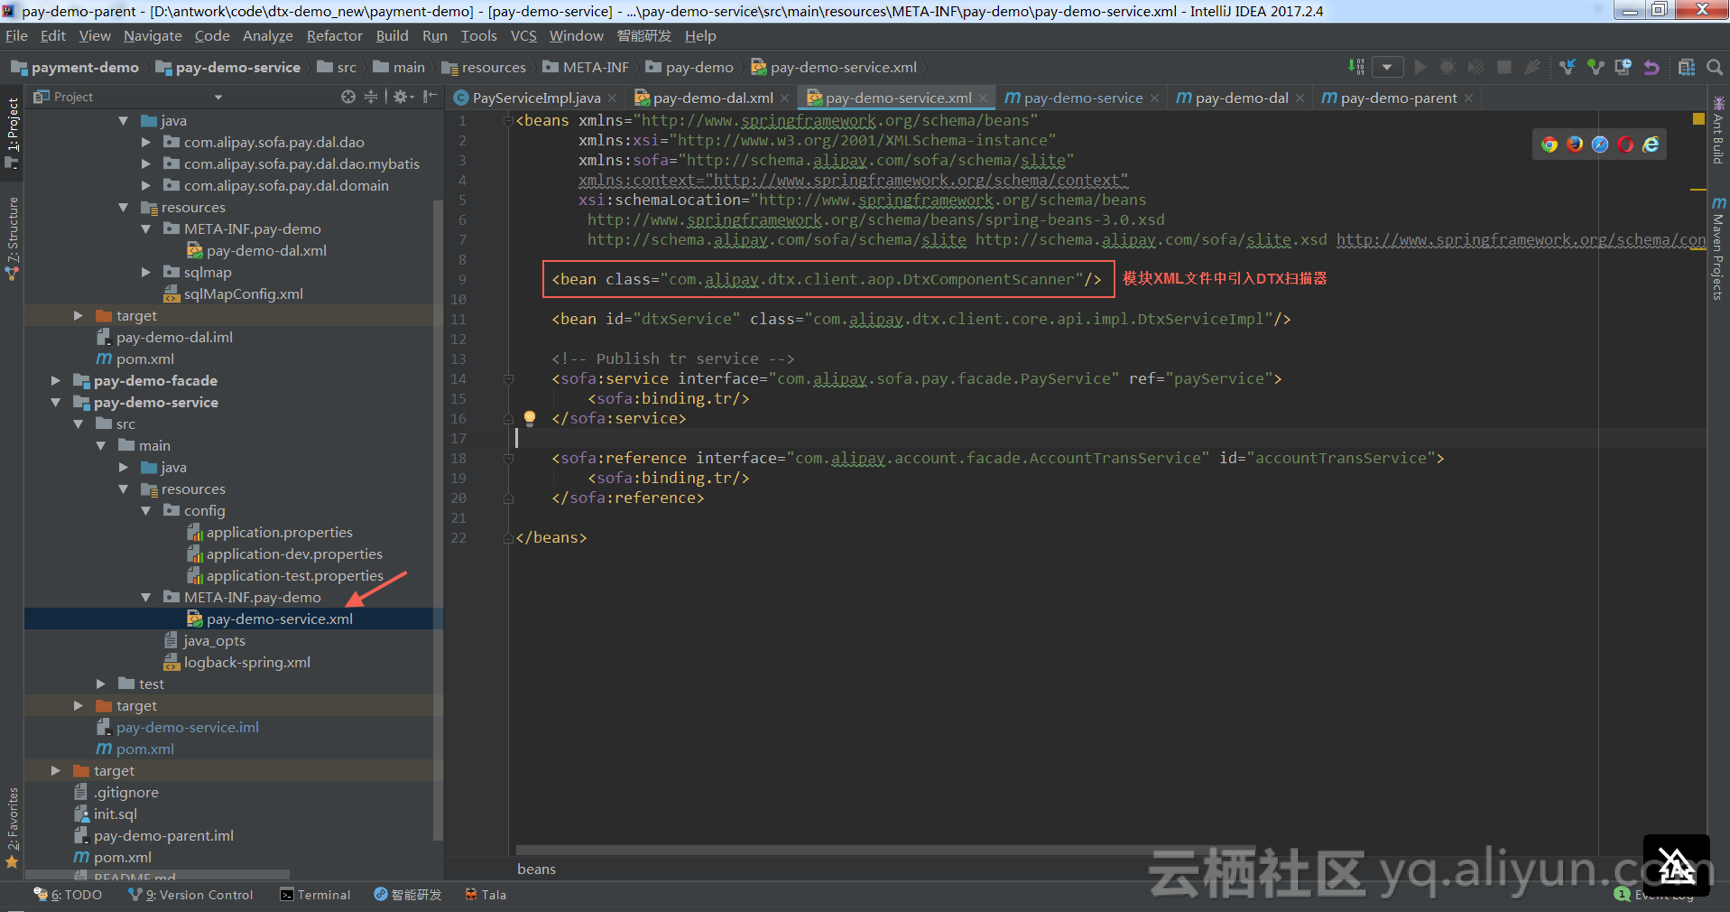
Task: Open the spring-beans-3.0.xsd schema link
Action: click(x=876, y=220)
